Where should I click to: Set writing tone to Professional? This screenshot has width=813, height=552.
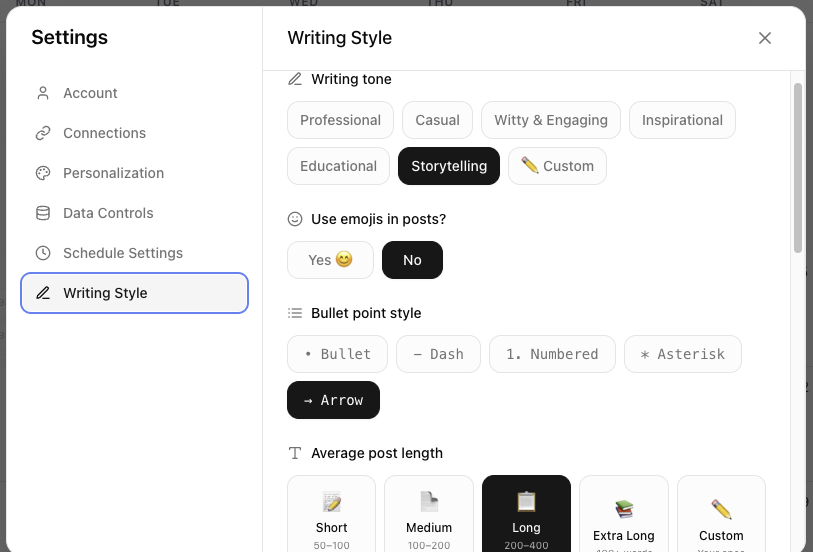coord(340,120)
